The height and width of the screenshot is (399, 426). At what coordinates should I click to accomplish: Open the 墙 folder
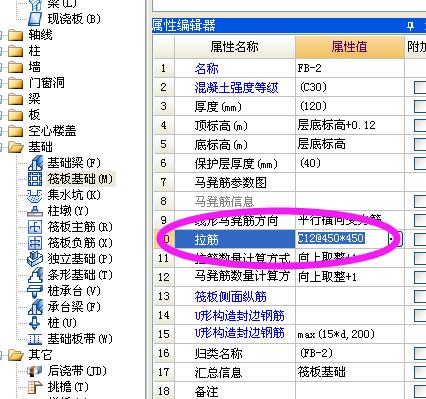point(15,67)
